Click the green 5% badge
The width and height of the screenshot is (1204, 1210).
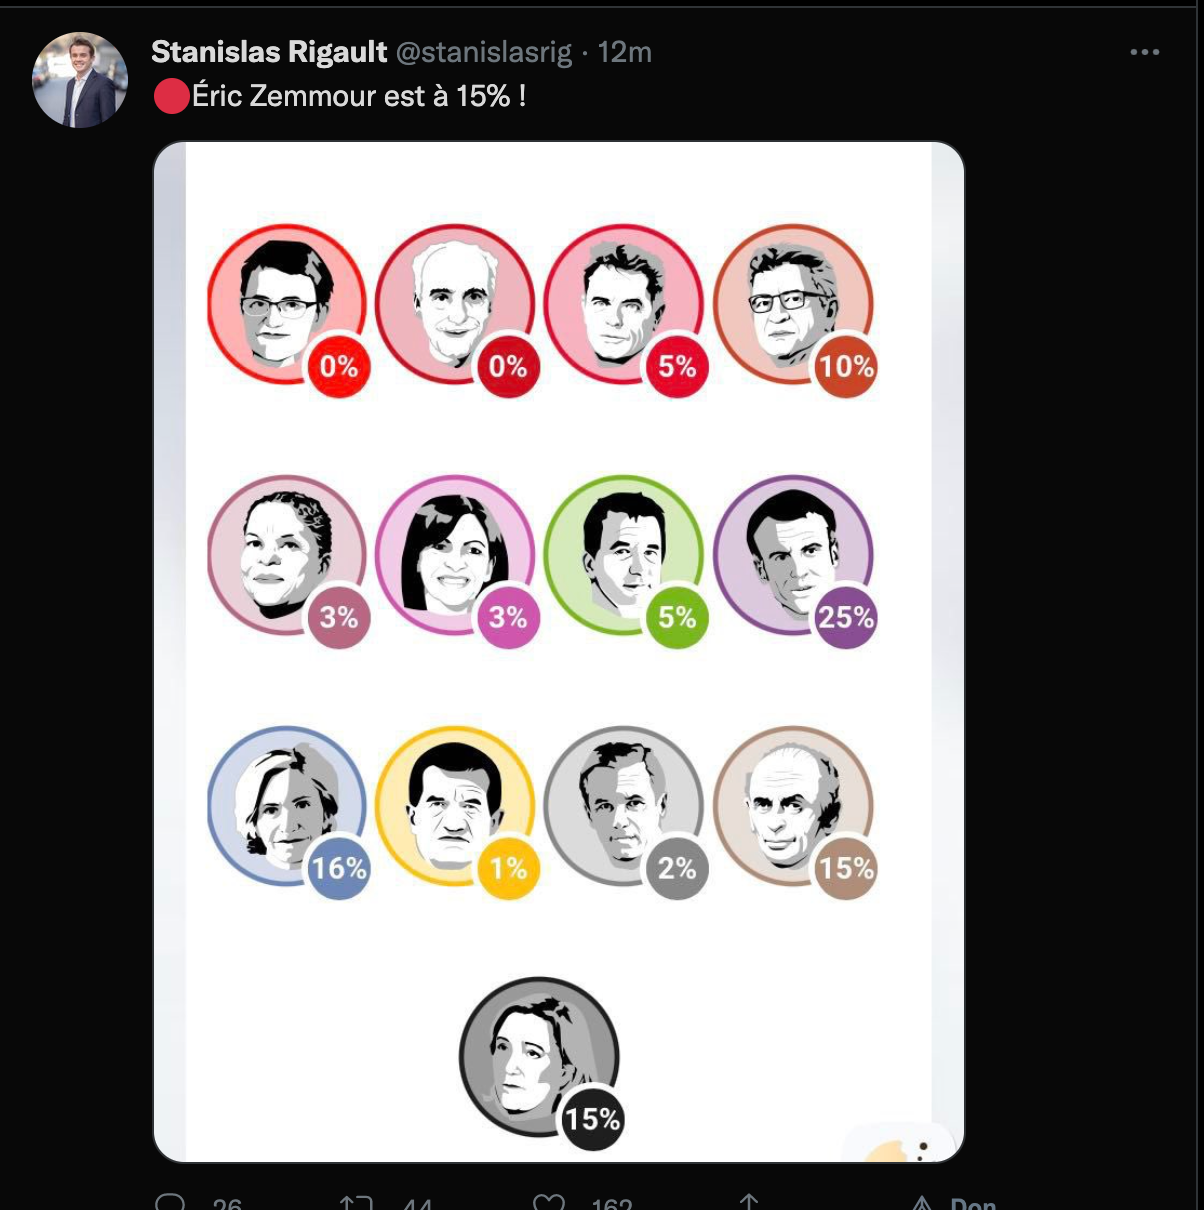tap(677, 618)
